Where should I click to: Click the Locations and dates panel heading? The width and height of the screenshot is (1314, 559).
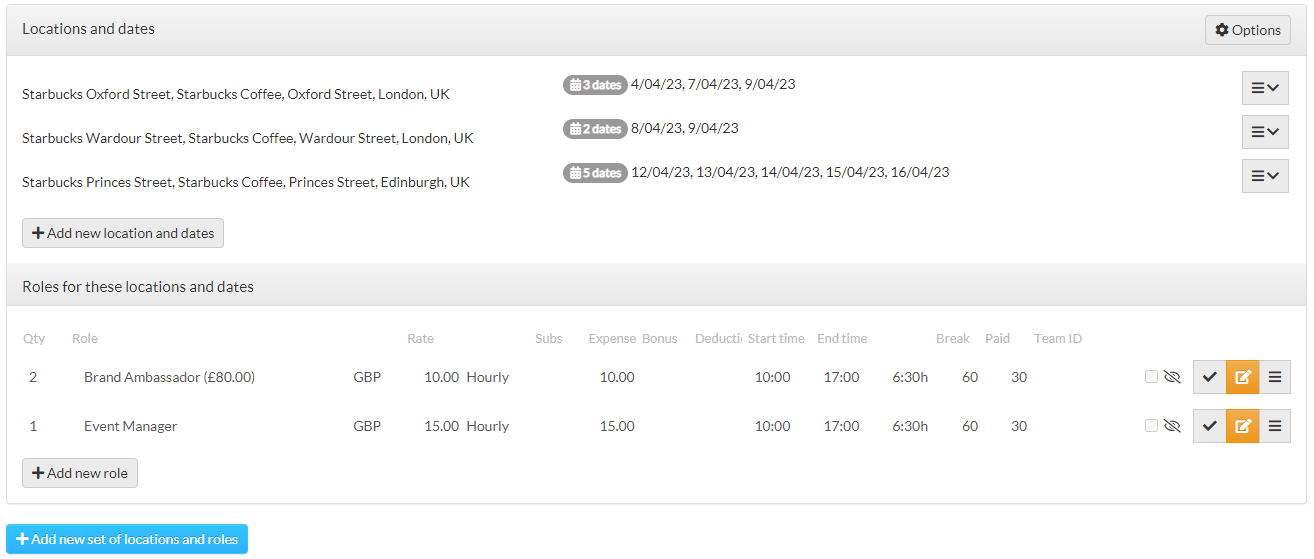coord(88,29)
